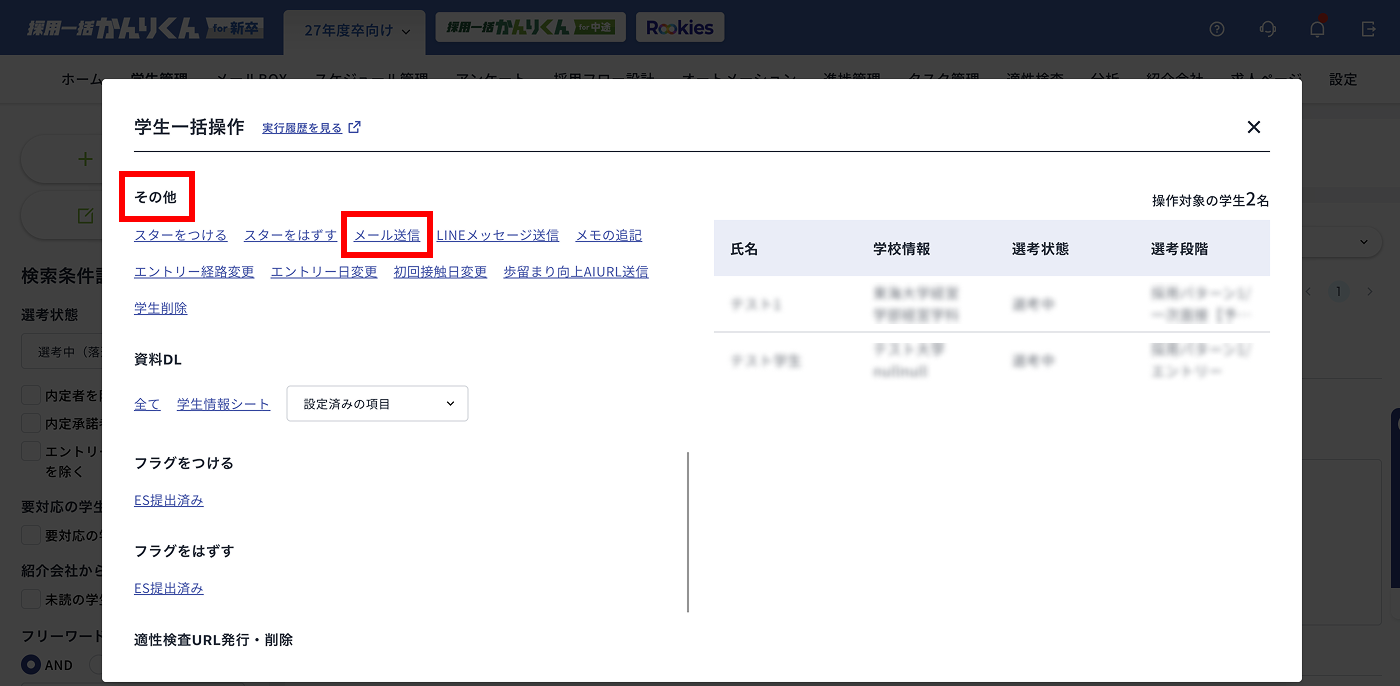Click the external link icon beside 実行履歴を見る
The image size is (1400, 686).
(x=354, y=128)
